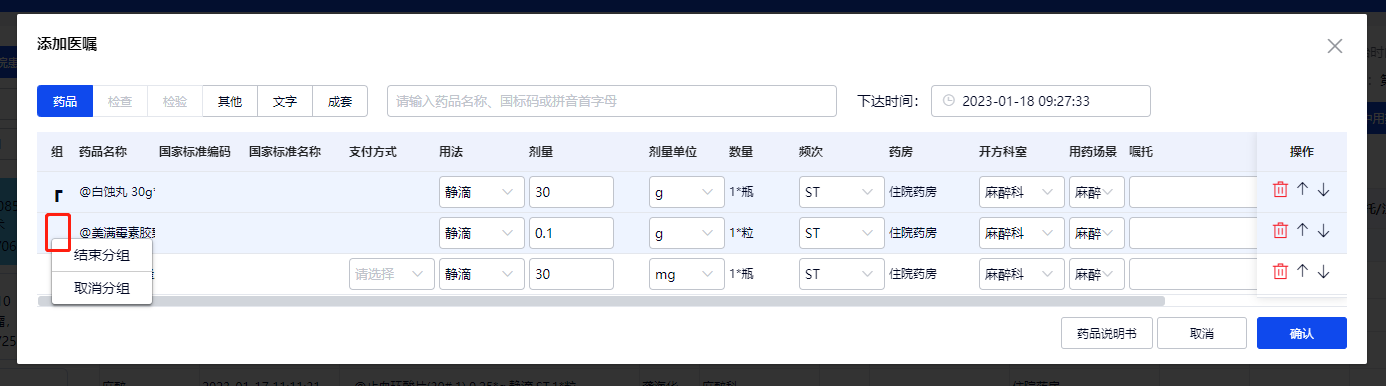Open 用法 dropdown for 白蚀丸 row
1386x386 pixels.
pyautogui.click(x=482, y=191)
